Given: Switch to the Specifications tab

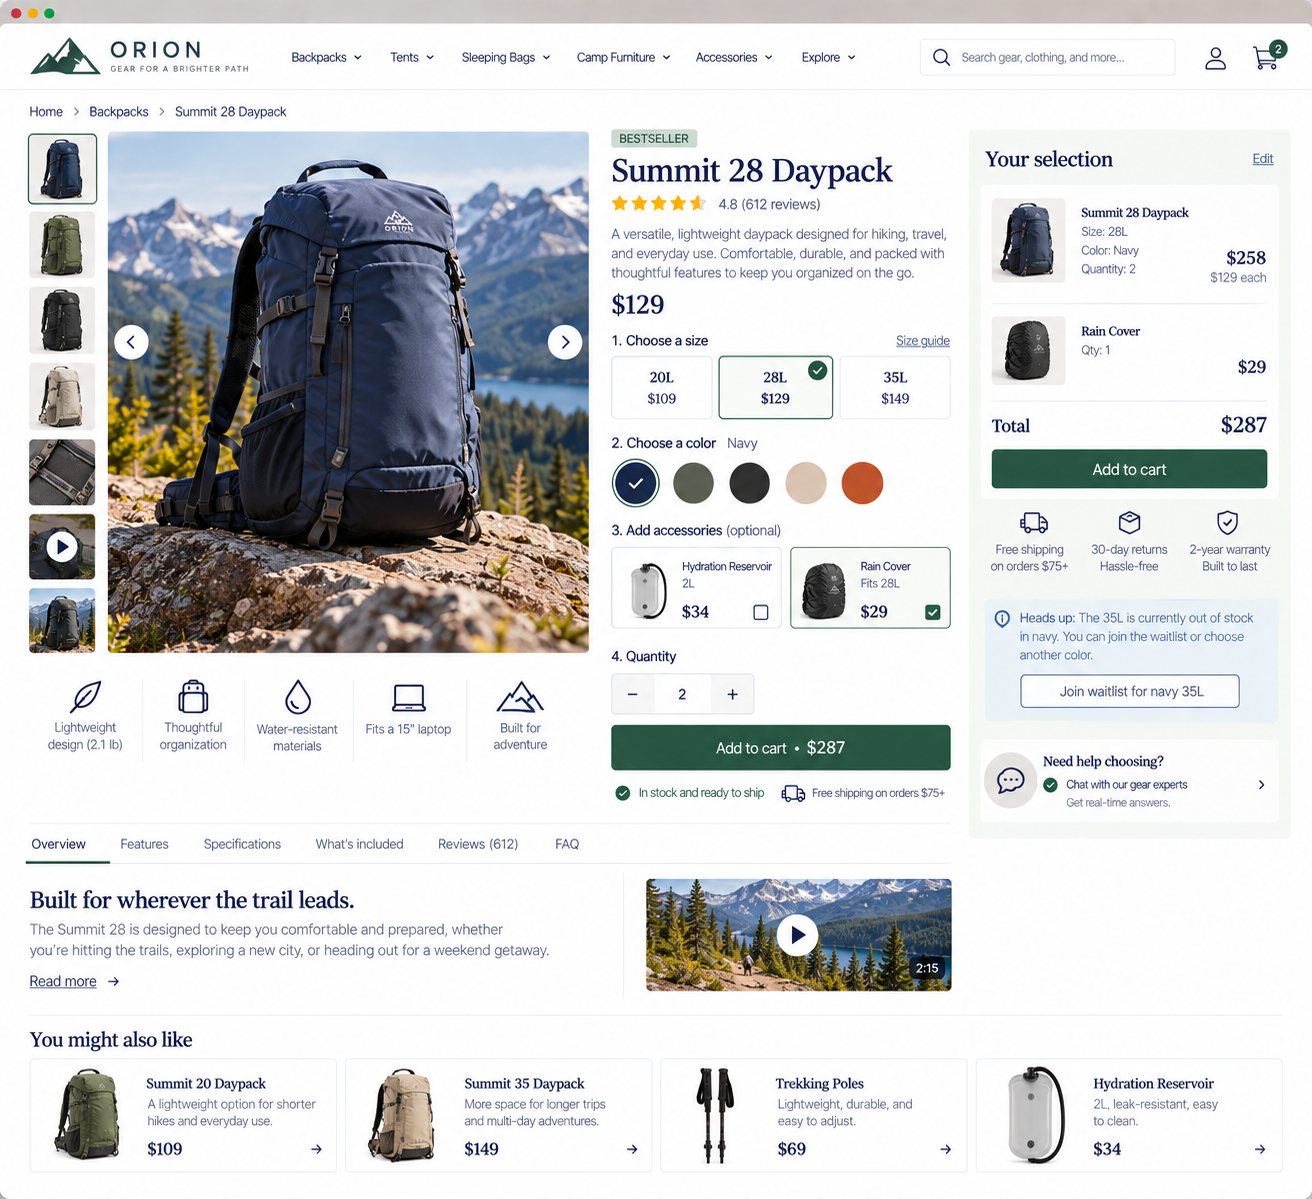Looking at the screenshot, I should click(242, 844).
